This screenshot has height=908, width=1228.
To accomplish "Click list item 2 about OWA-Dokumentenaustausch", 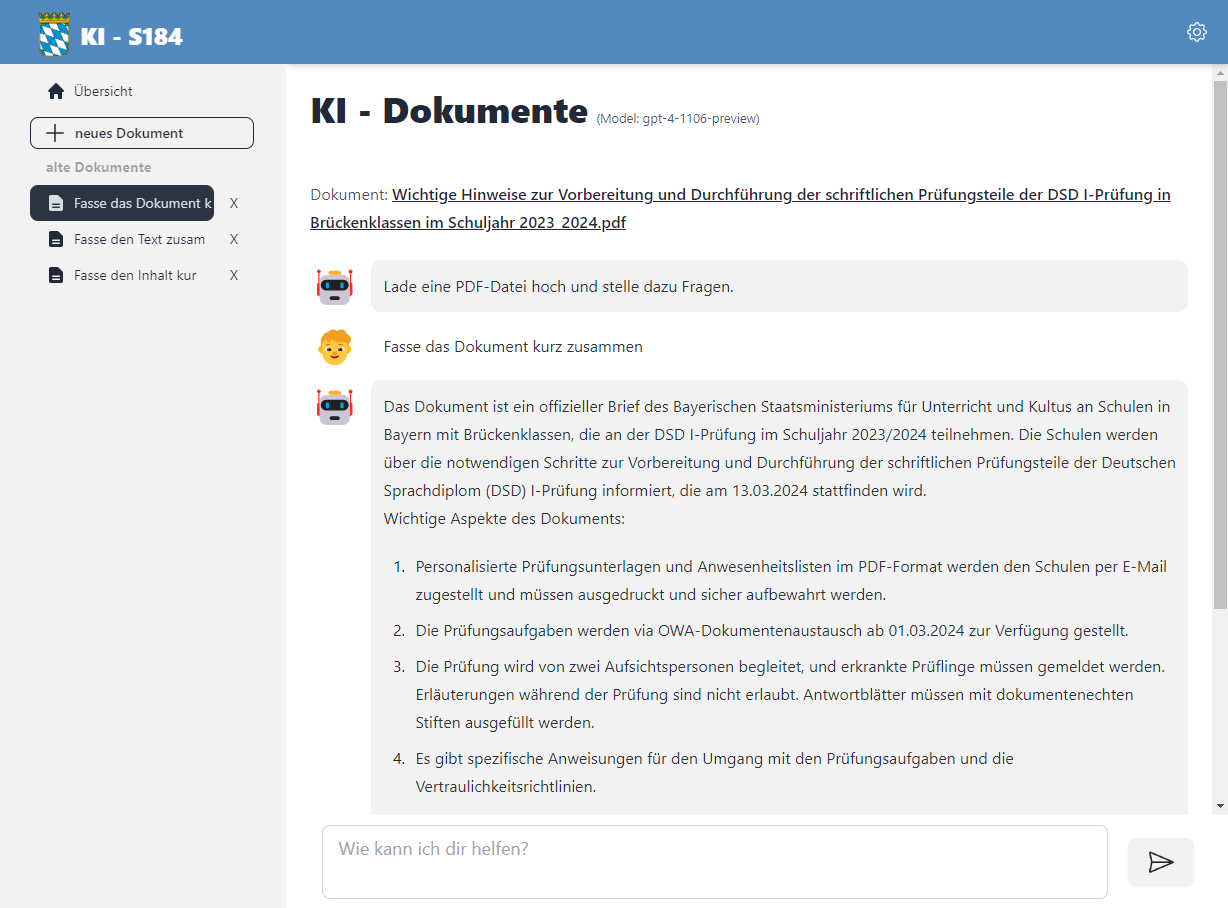I will tap(771, 631).
